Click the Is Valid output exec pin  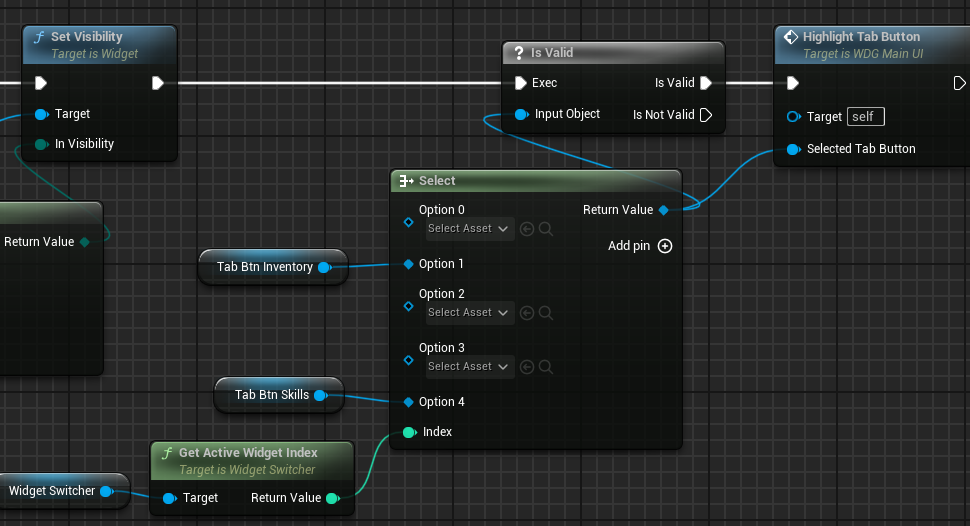click(706, 83)
